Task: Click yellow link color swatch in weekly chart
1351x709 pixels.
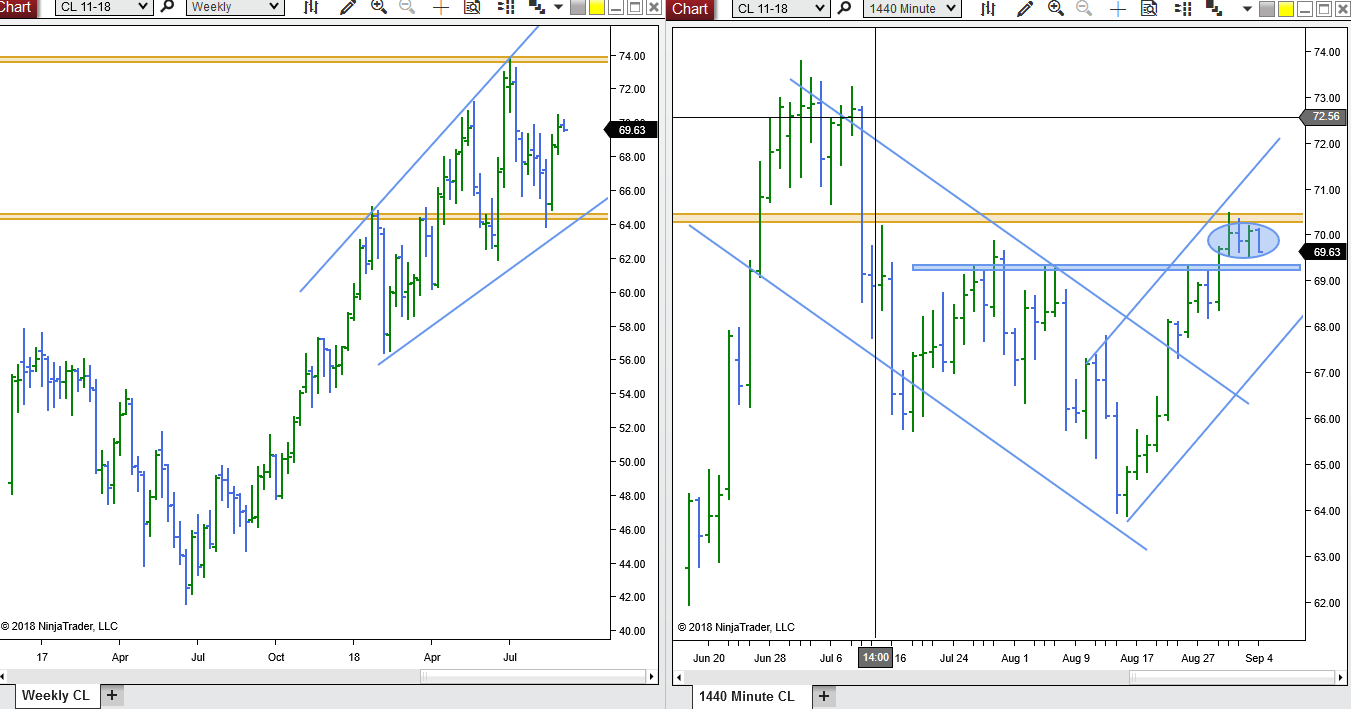Action: click(x=596, y=7)
